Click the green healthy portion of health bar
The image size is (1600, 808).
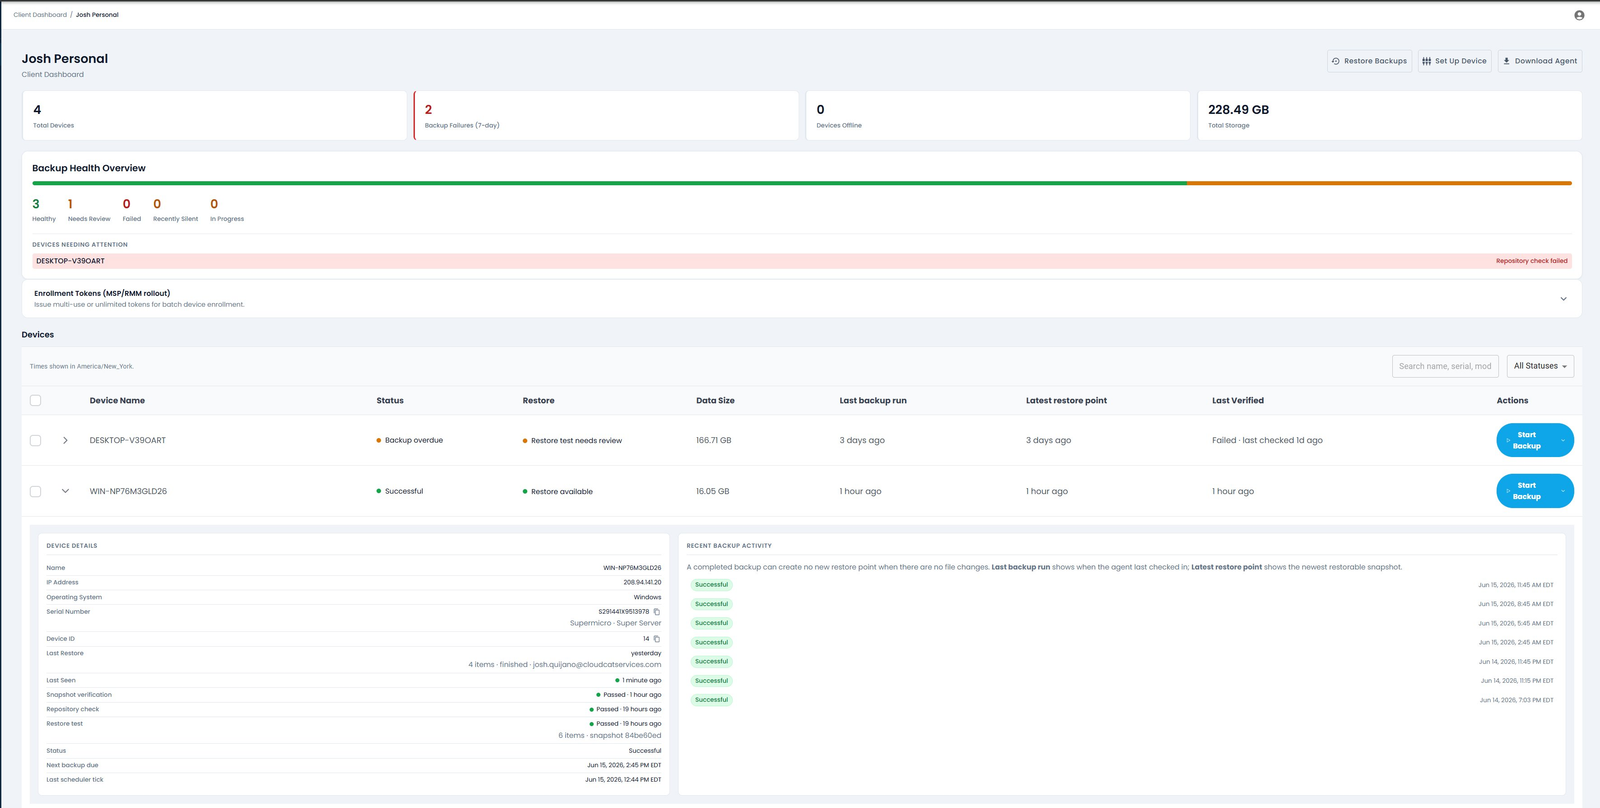(609, 183)
